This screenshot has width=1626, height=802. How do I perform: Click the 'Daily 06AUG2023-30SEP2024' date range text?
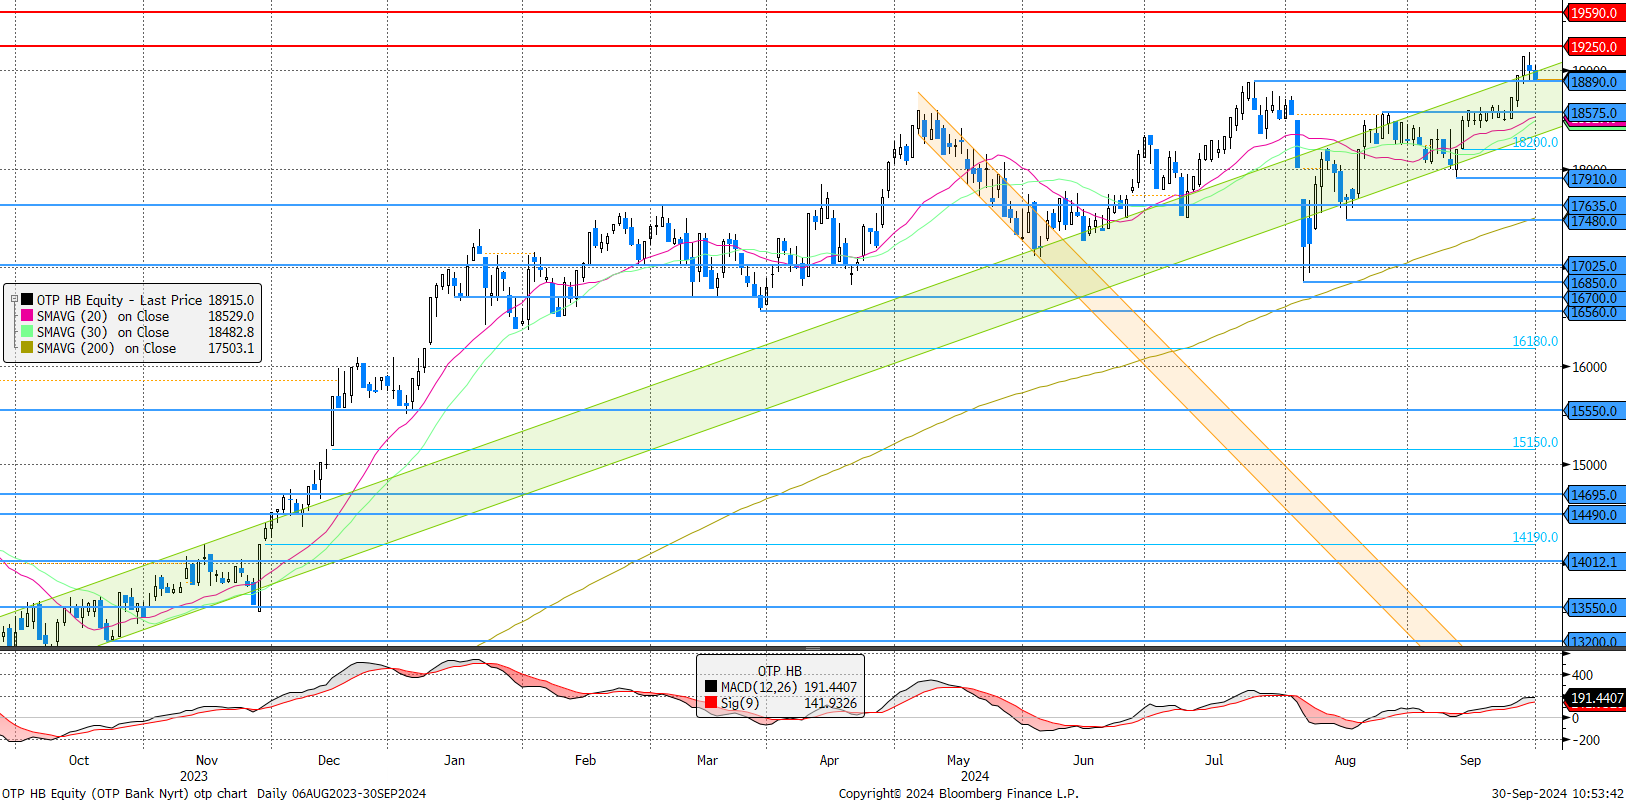coord(341,793)
